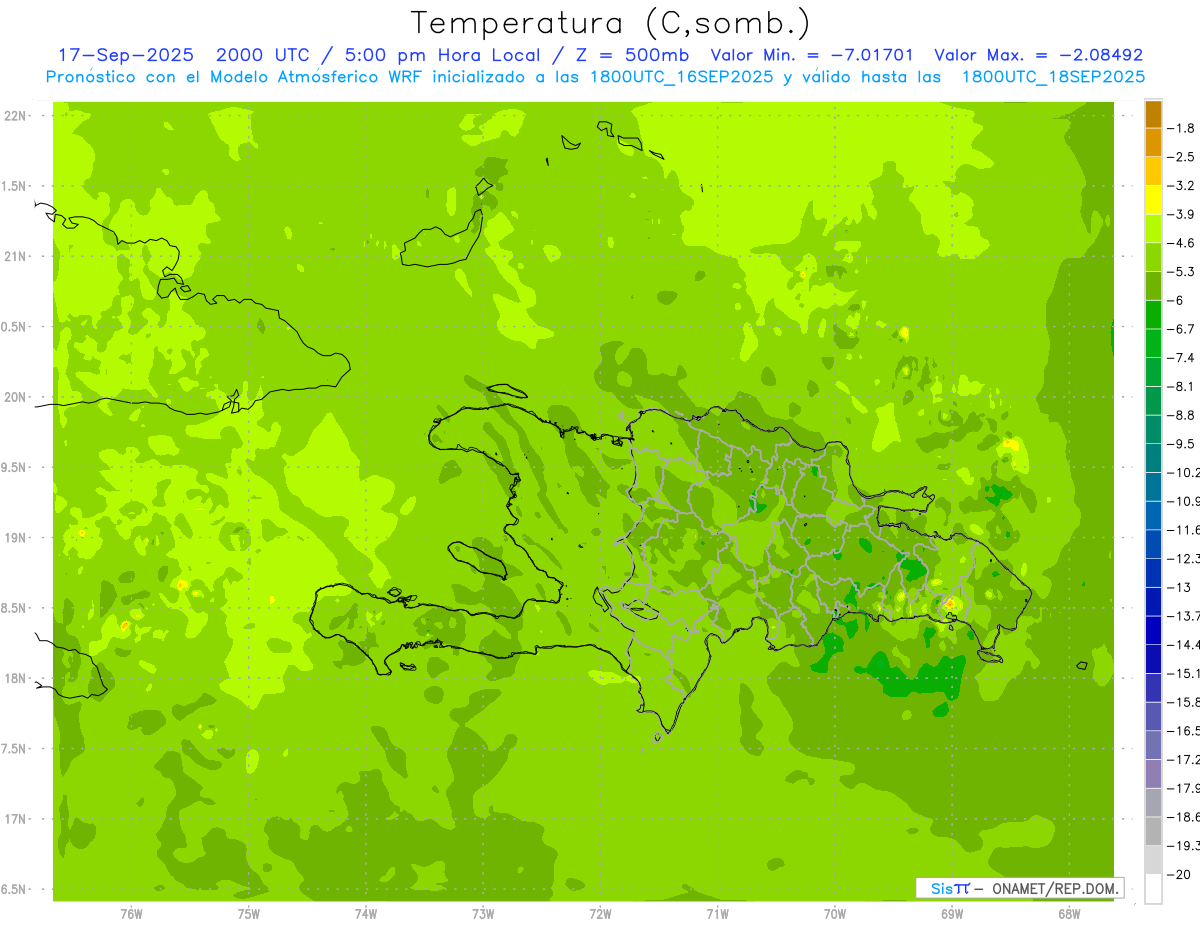Image resolution: width=1200 pixels, height=927 pixels.
Task: Click the latitude axis label 21N
Action: (x=15, y=256)
